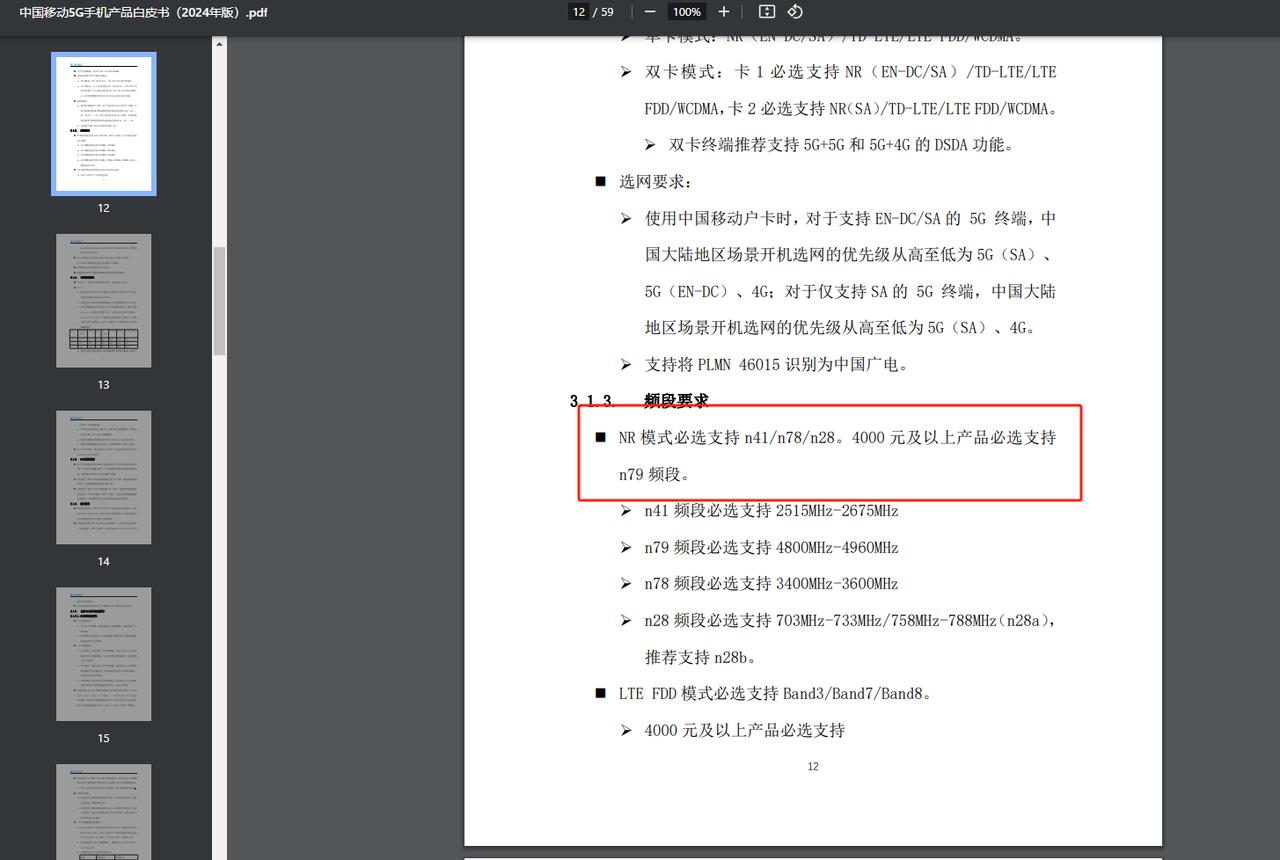The image size is (1280, 860).
Task: Click the LTE FDD 模式必选支持 Band3/Band7/Band8 line
Action: 775,694
